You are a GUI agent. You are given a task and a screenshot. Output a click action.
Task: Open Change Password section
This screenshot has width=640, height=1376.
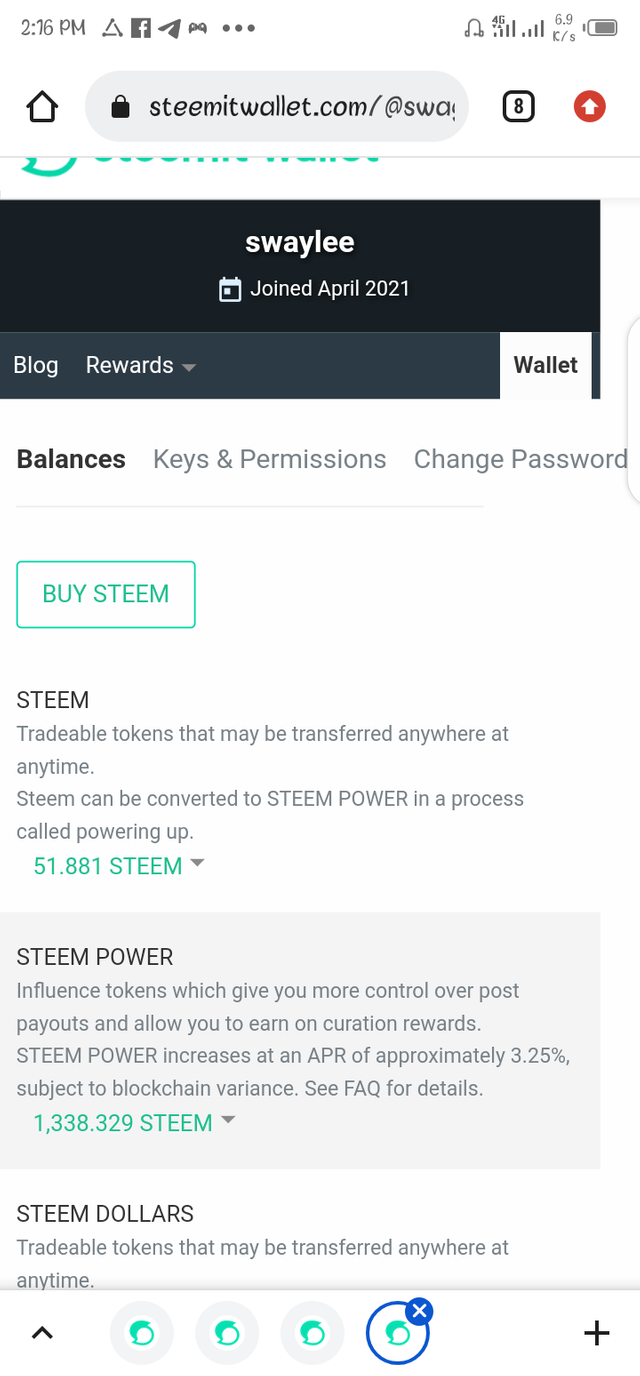[521, 459]
